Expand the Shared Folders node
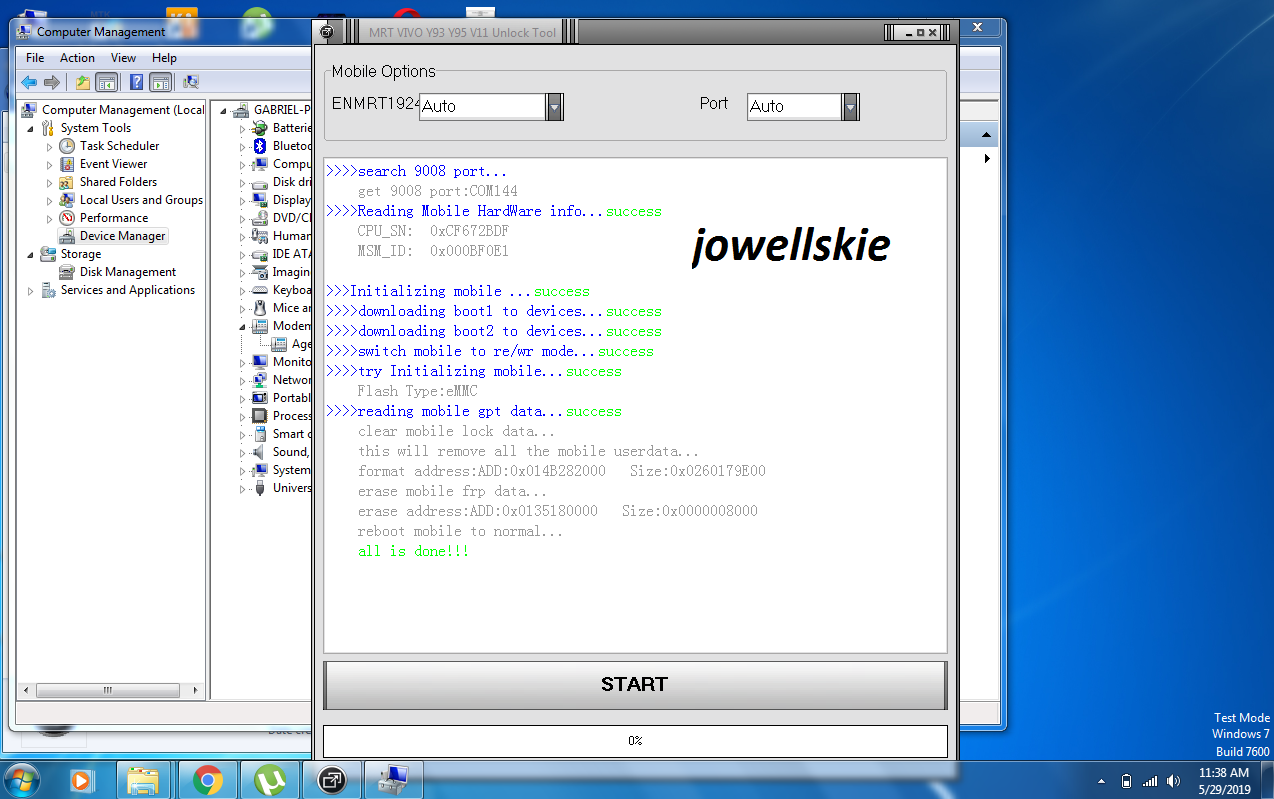This screenshot has height=799, width=1274. [49, 182]
